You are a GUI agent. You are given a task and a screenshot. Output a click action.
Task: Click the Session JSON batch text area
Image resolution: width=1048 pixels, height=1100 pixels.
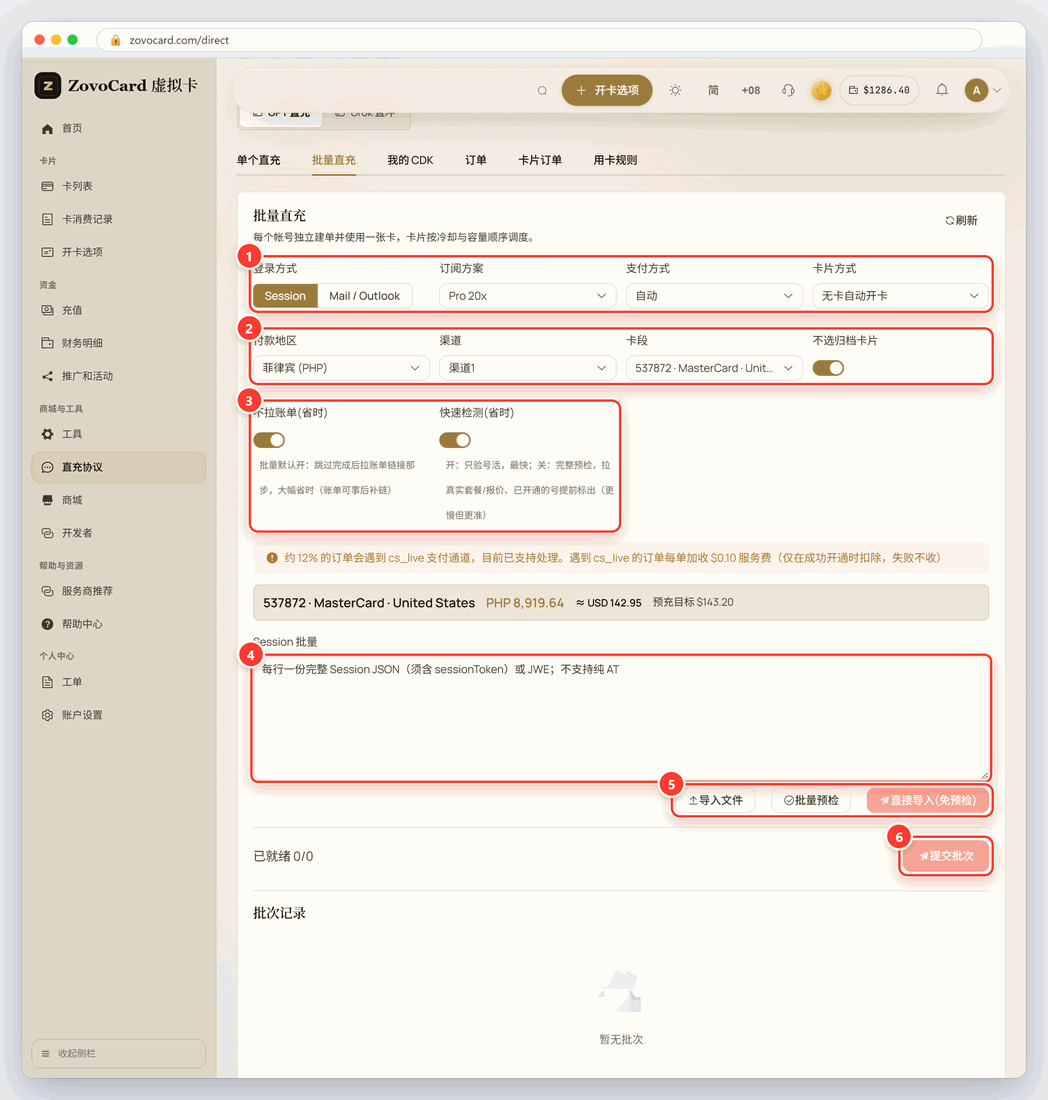621,718
